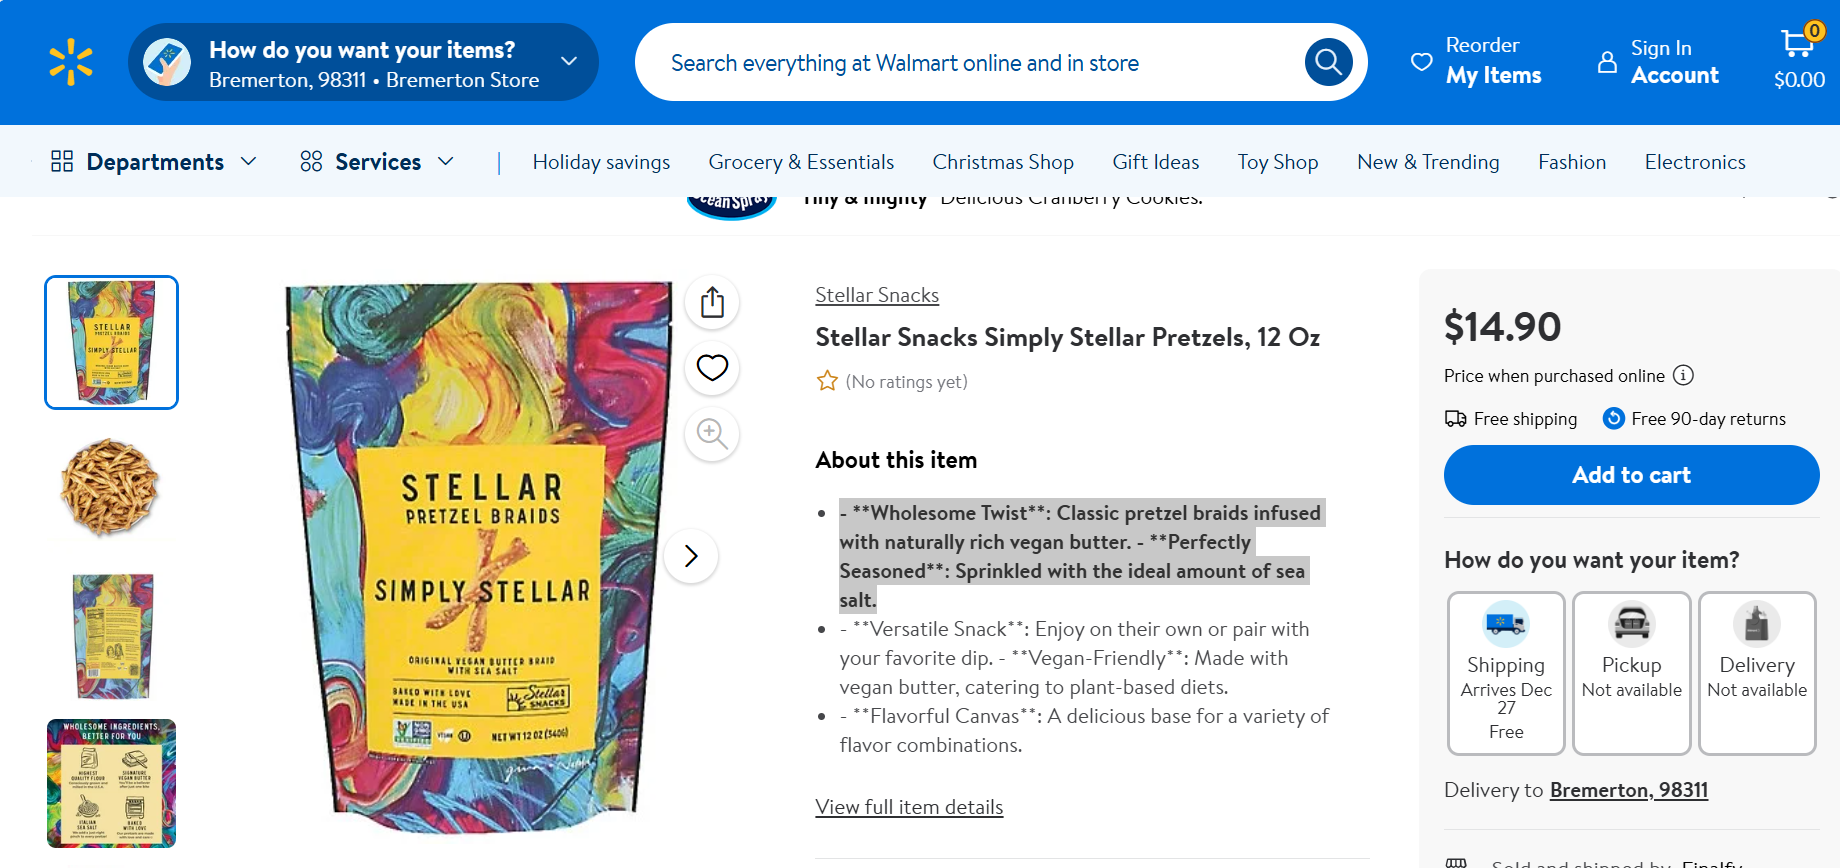Open Grocery & Essentials section
1840x868 pixels.
click(x=801, y=162)
